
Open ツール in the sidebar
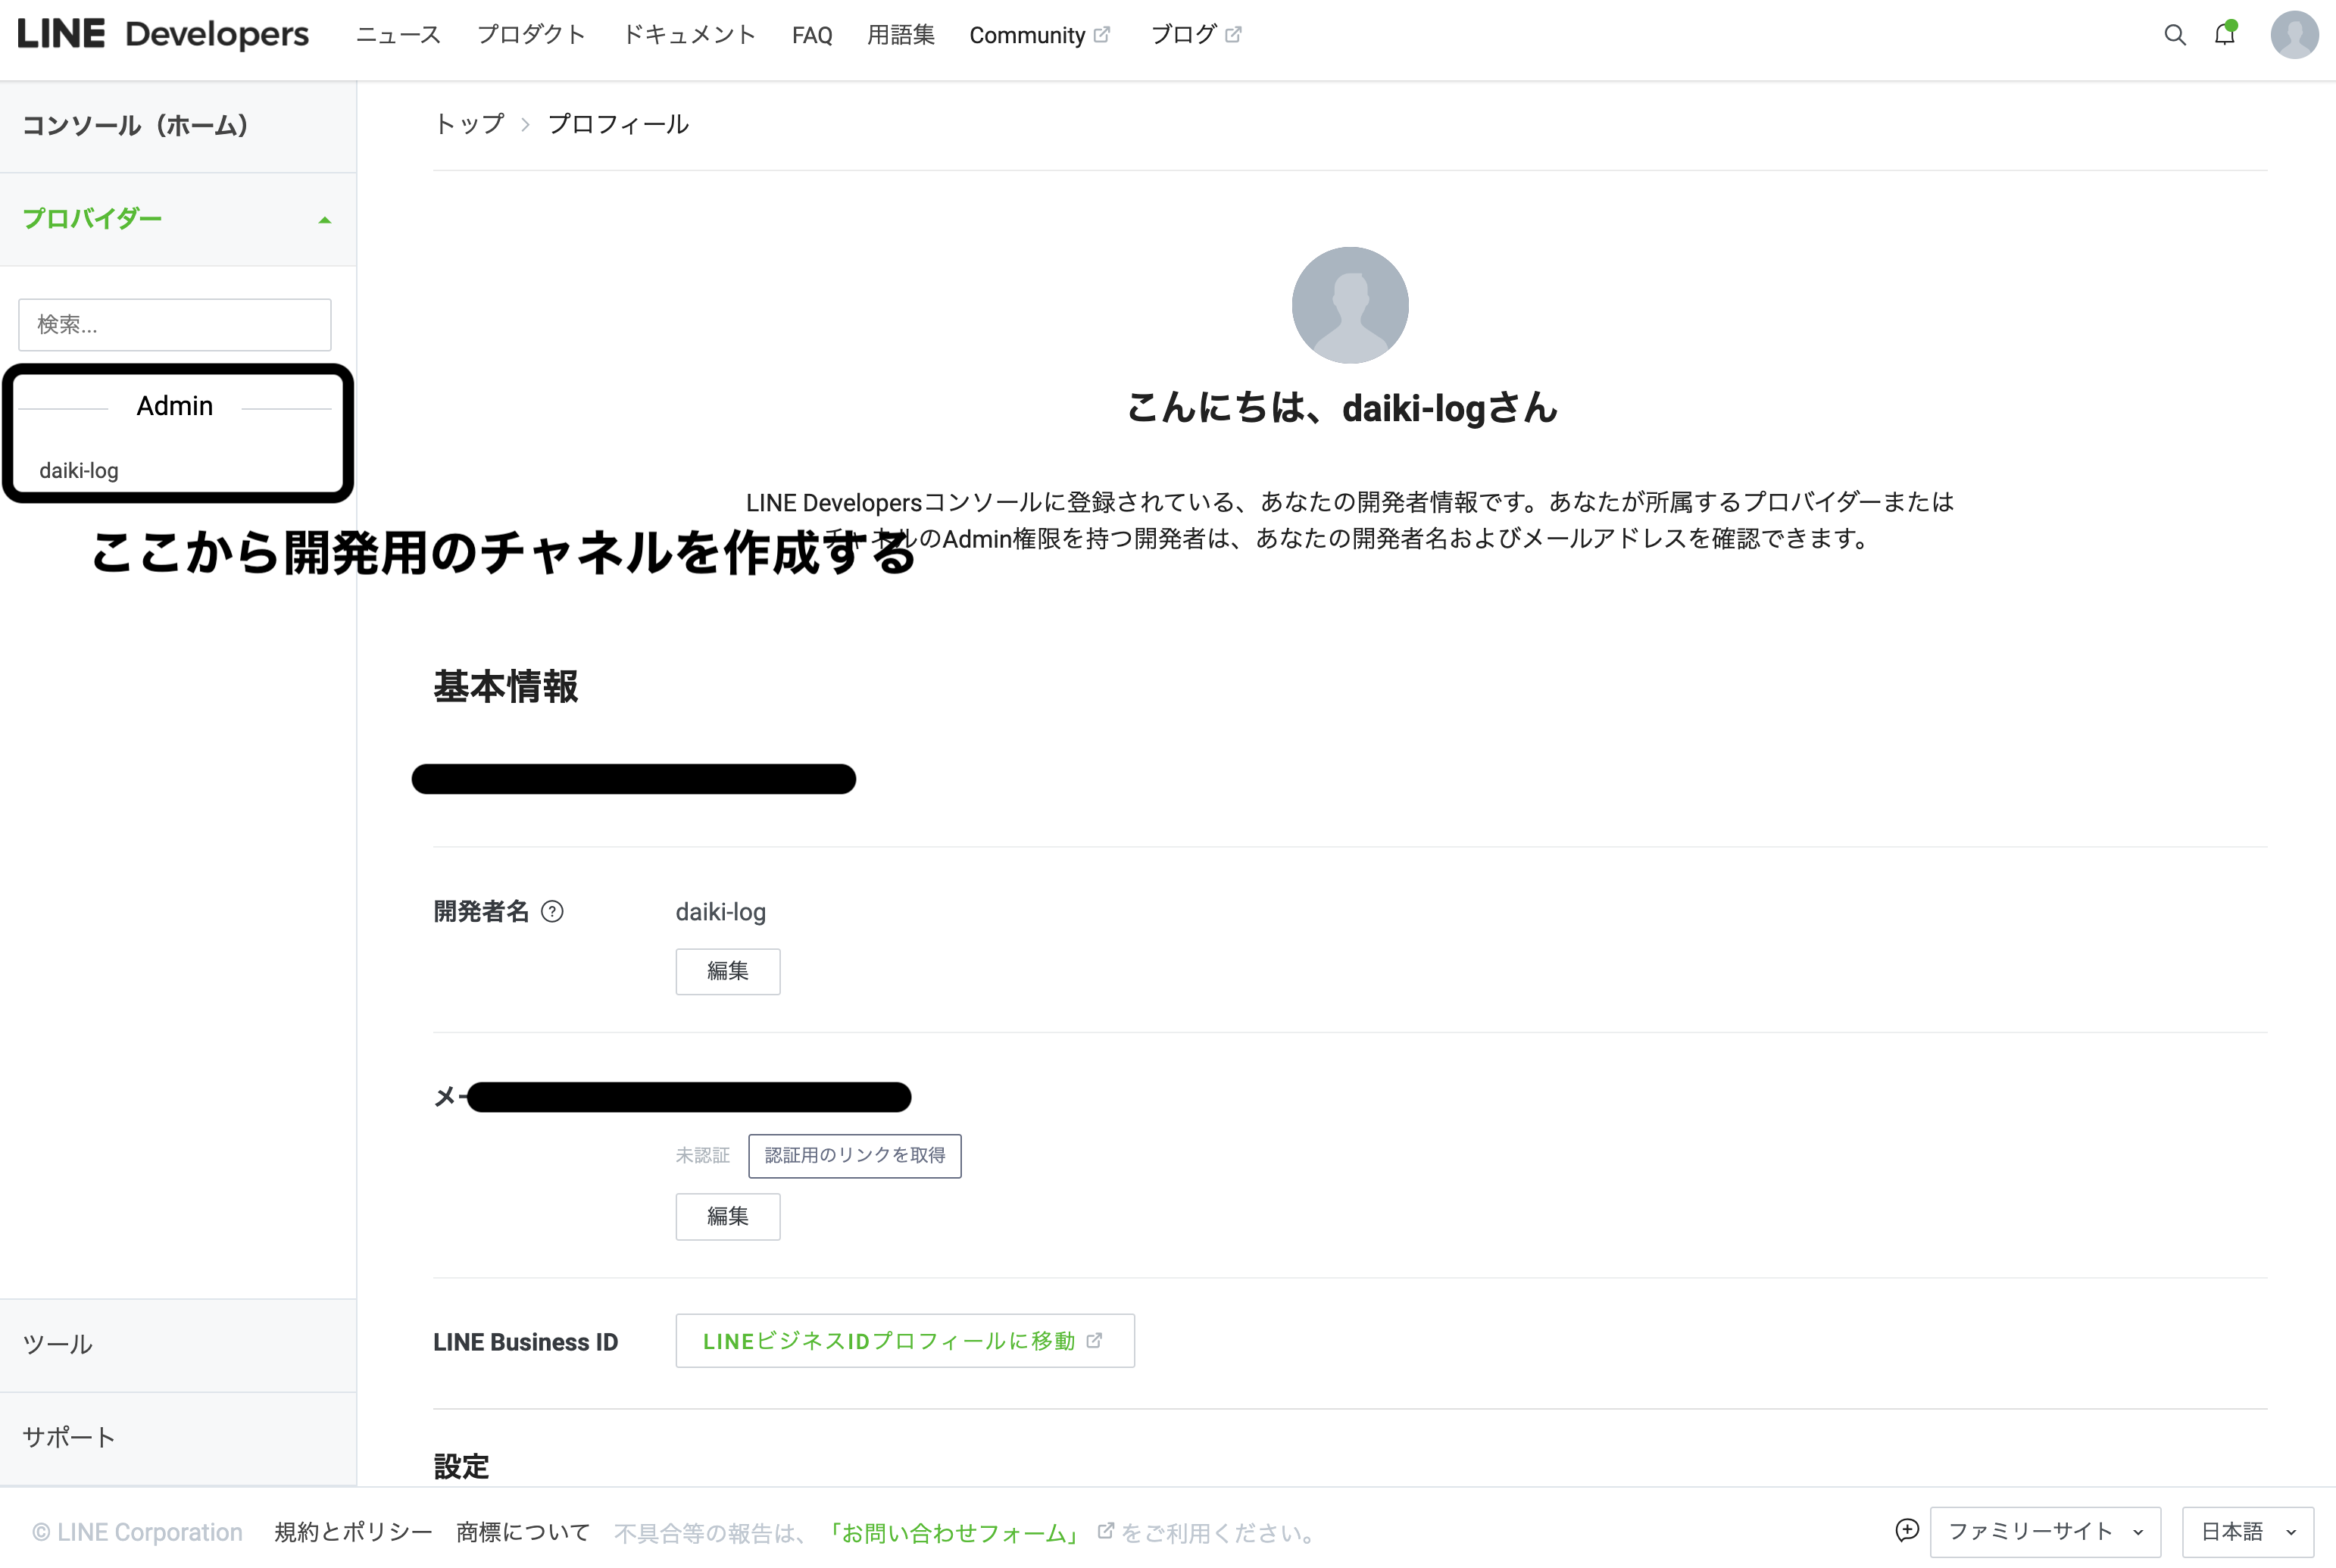tap(178, 1345)
